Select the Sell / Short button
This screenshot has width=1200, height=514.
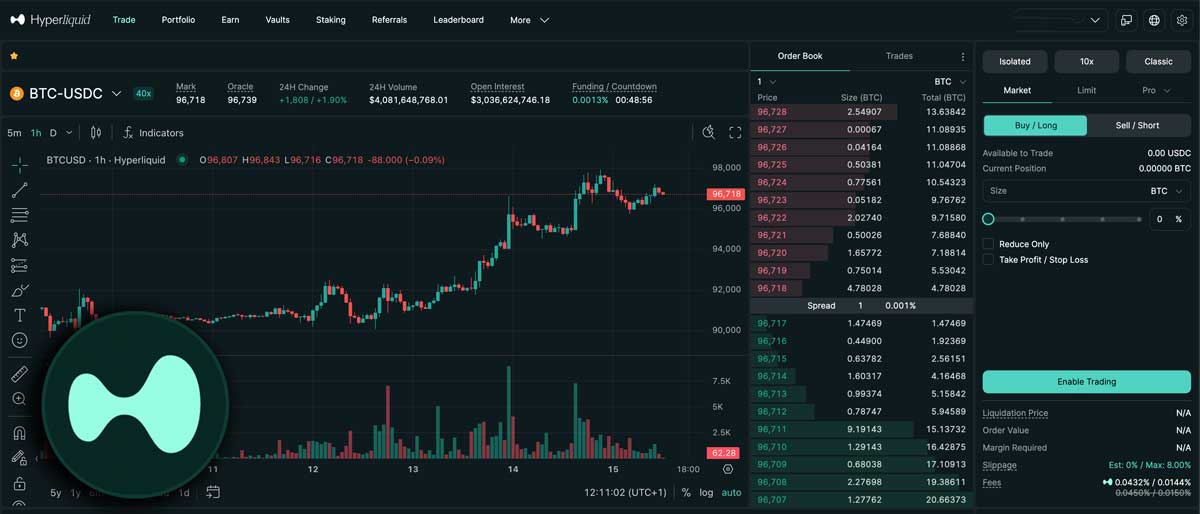coord(1137,126)
